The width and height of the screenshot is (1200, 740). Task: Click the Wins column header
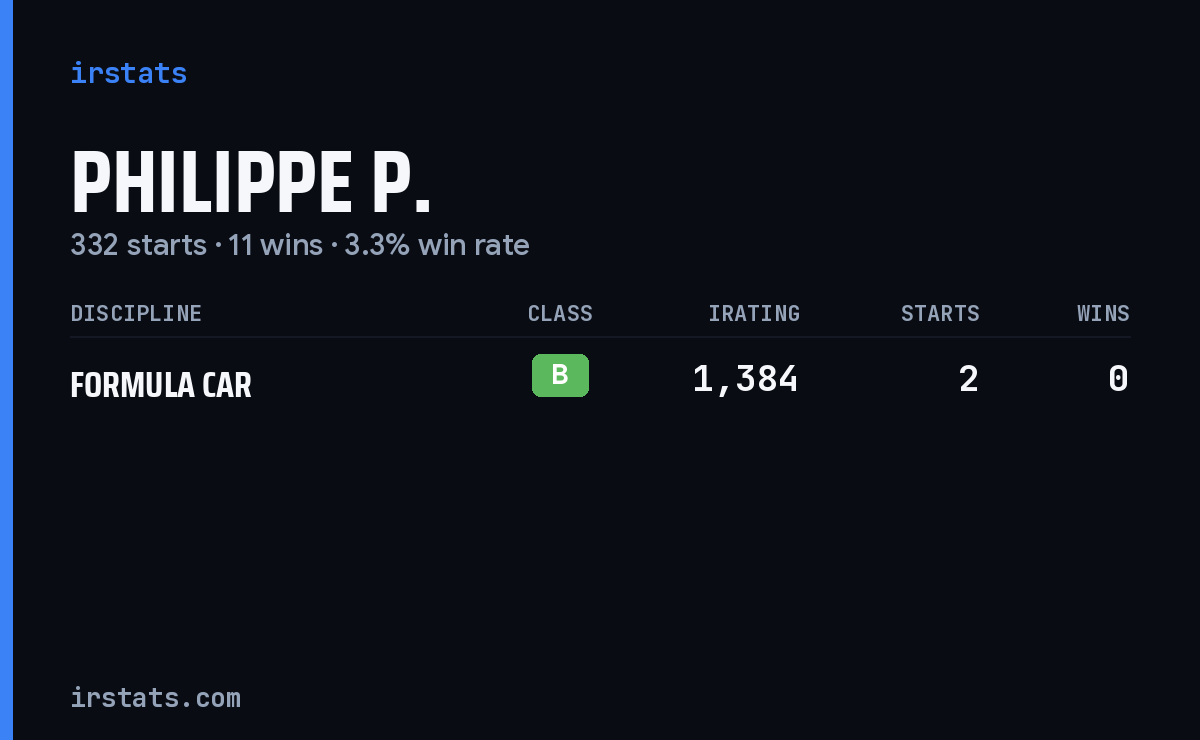coord(1103,314)
